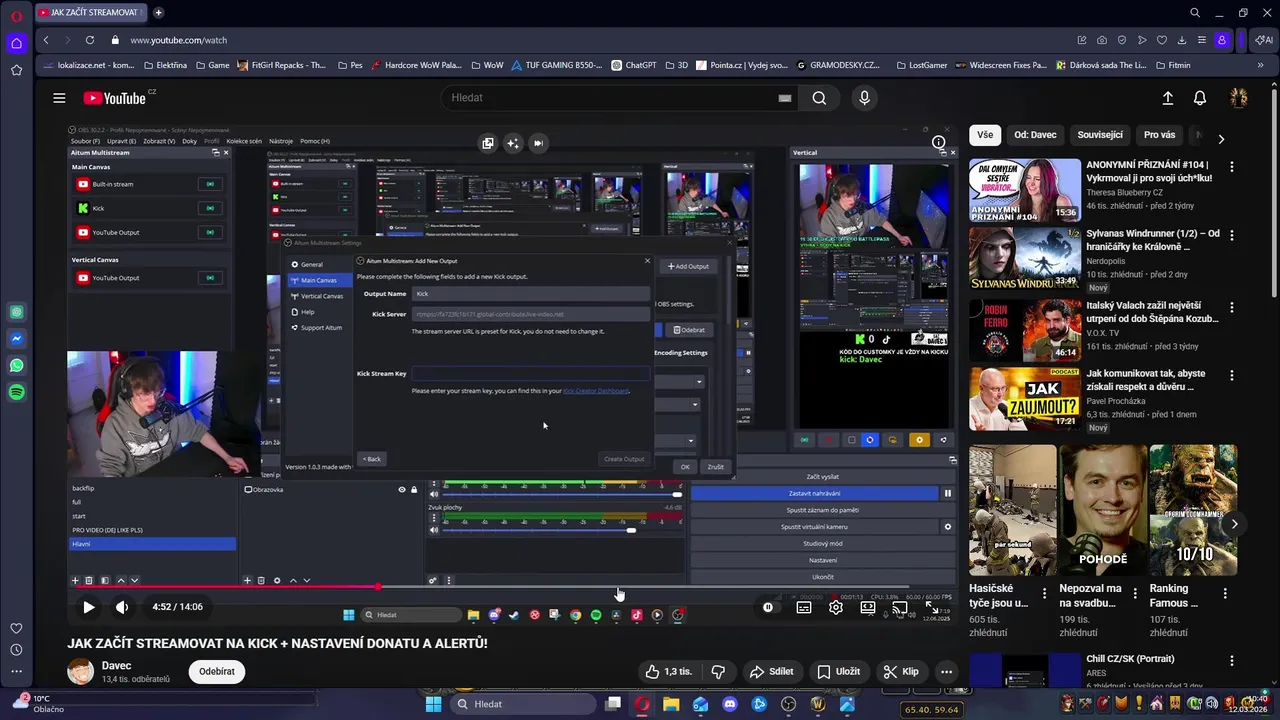Like the video with 1,3 tis.
This screenshot has height=720, width=1280.
point(669,672)
